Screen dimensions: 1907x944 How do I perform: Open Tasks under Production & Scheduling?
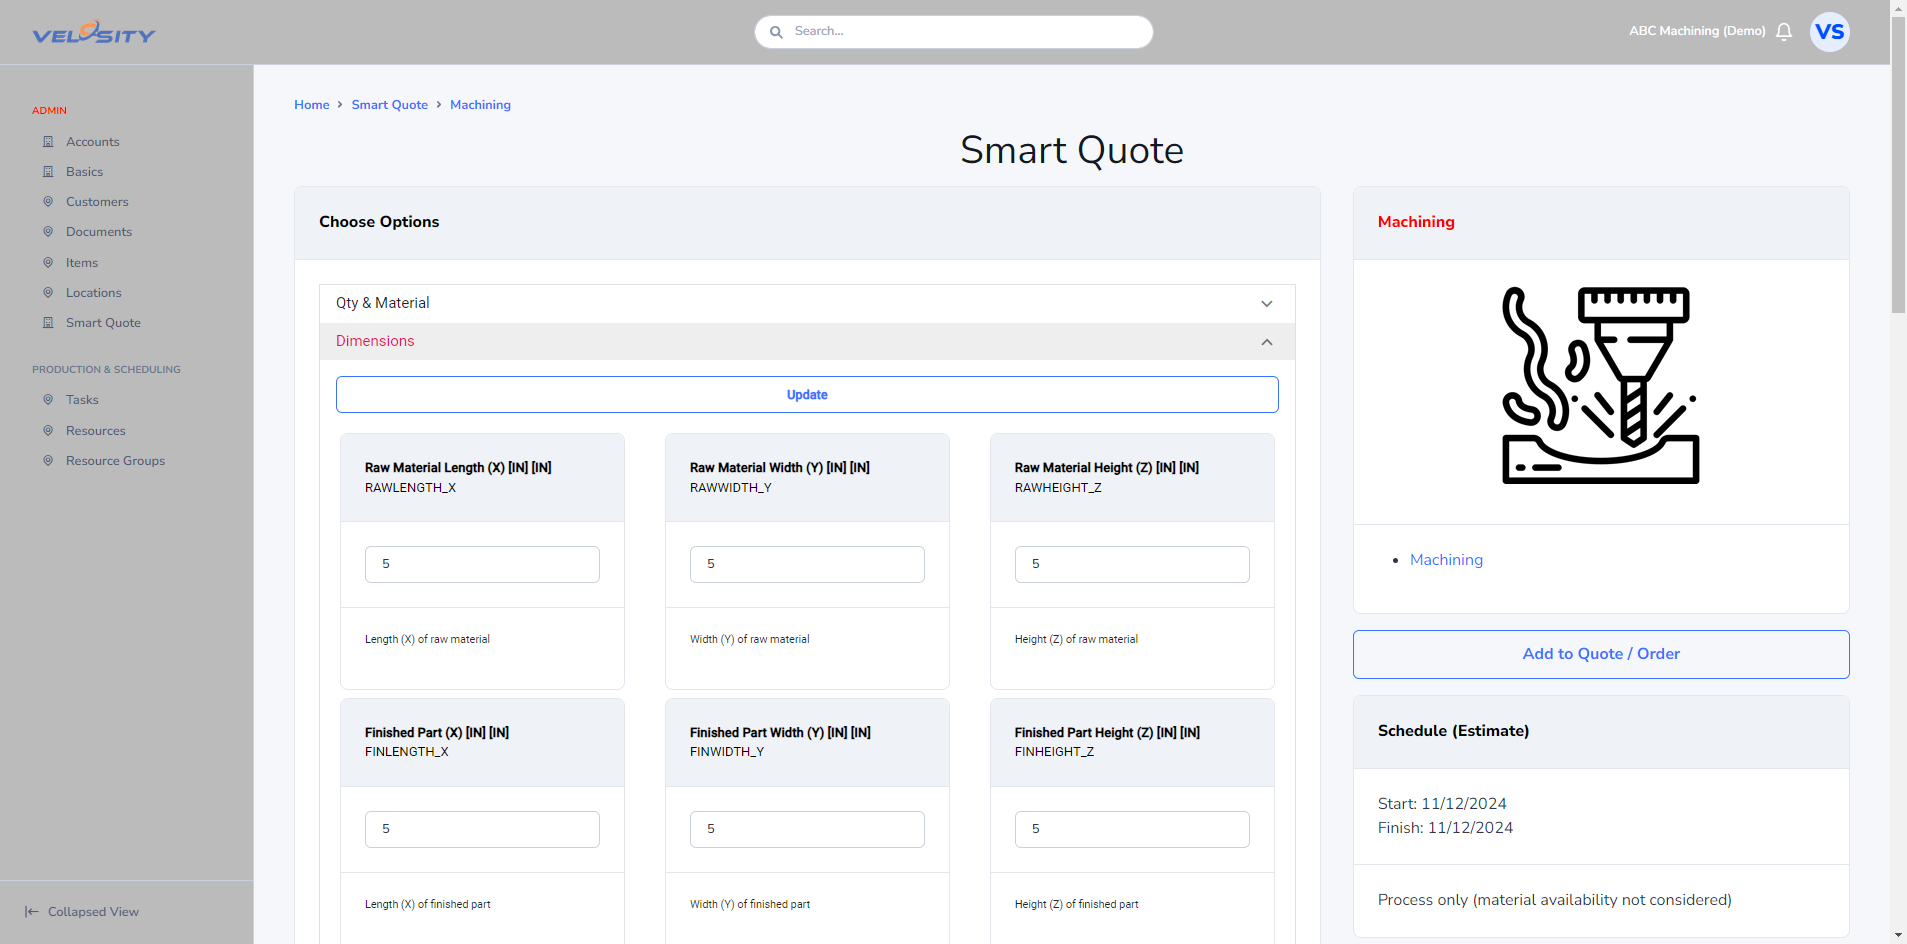(82, 400)
